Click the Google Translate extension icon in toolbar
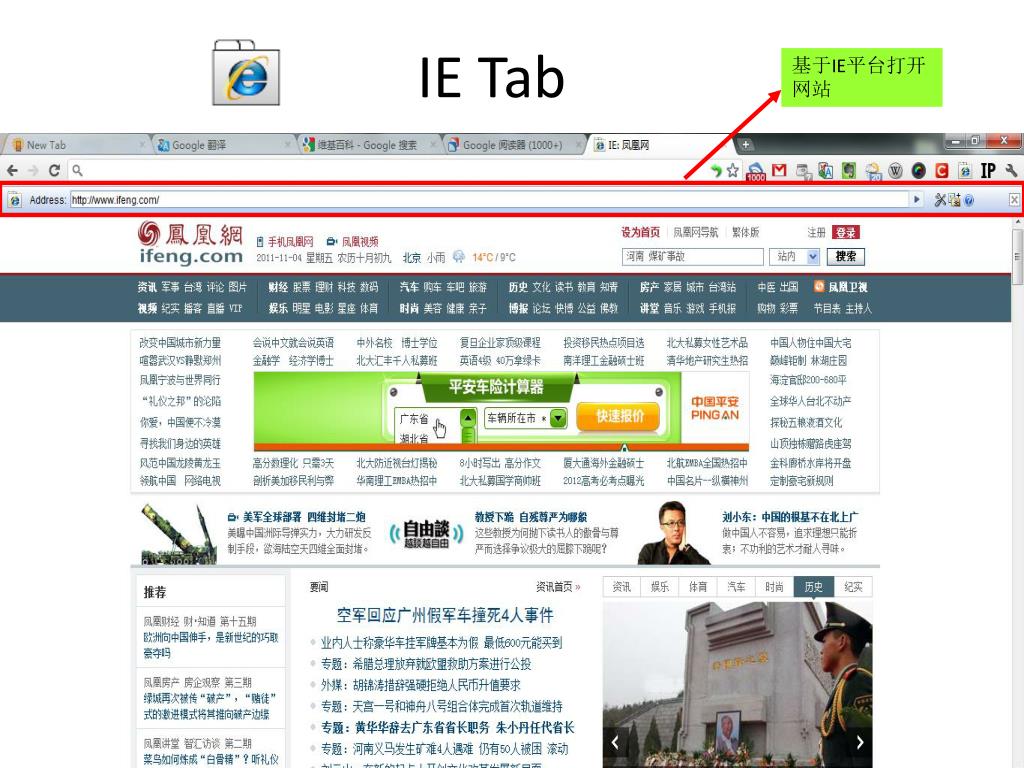 point(825,171)
